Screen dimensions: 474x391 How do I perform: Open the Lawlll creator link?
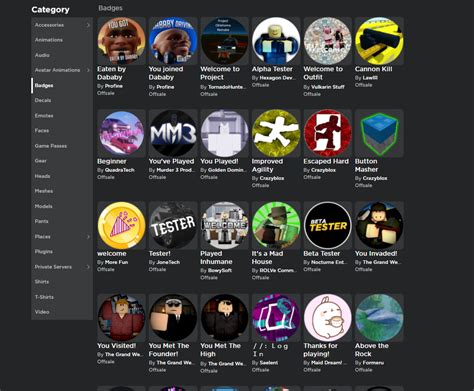[x=370, y=78]
